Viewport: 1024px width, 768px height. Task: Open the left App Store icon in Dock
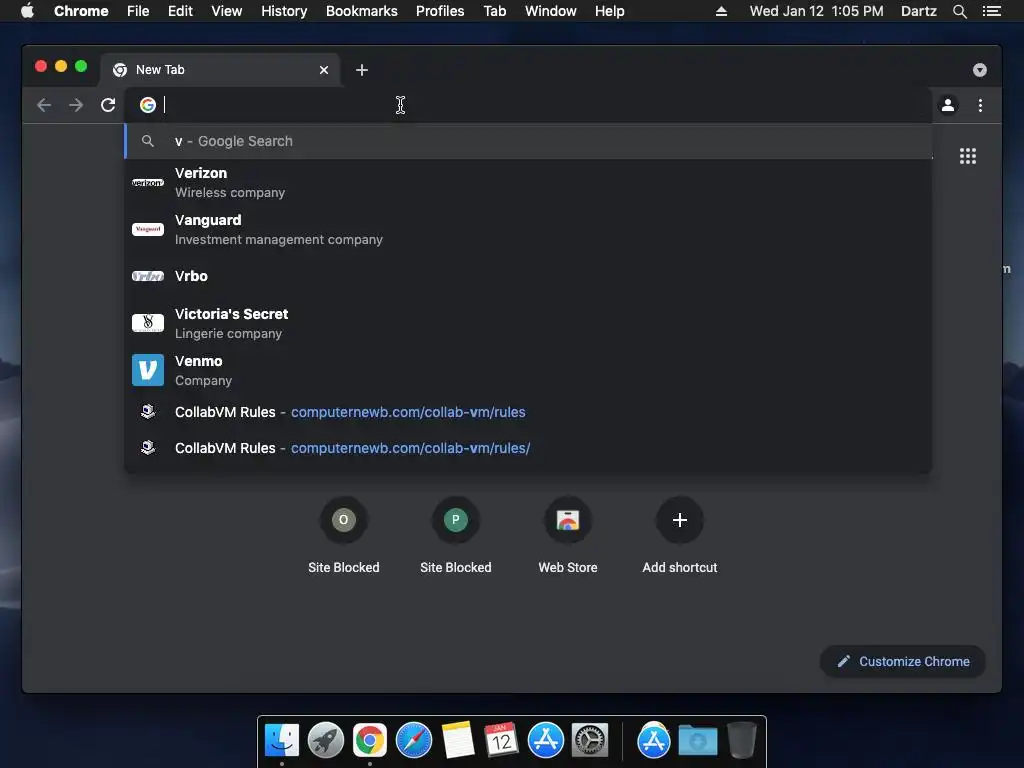click(x=546, y=741)
